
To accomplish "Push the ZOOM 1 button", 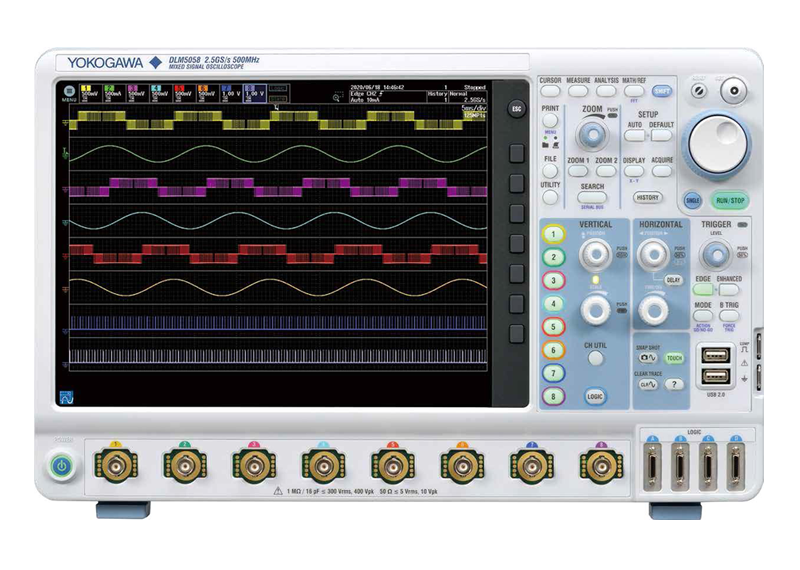I will coord(578,171).
